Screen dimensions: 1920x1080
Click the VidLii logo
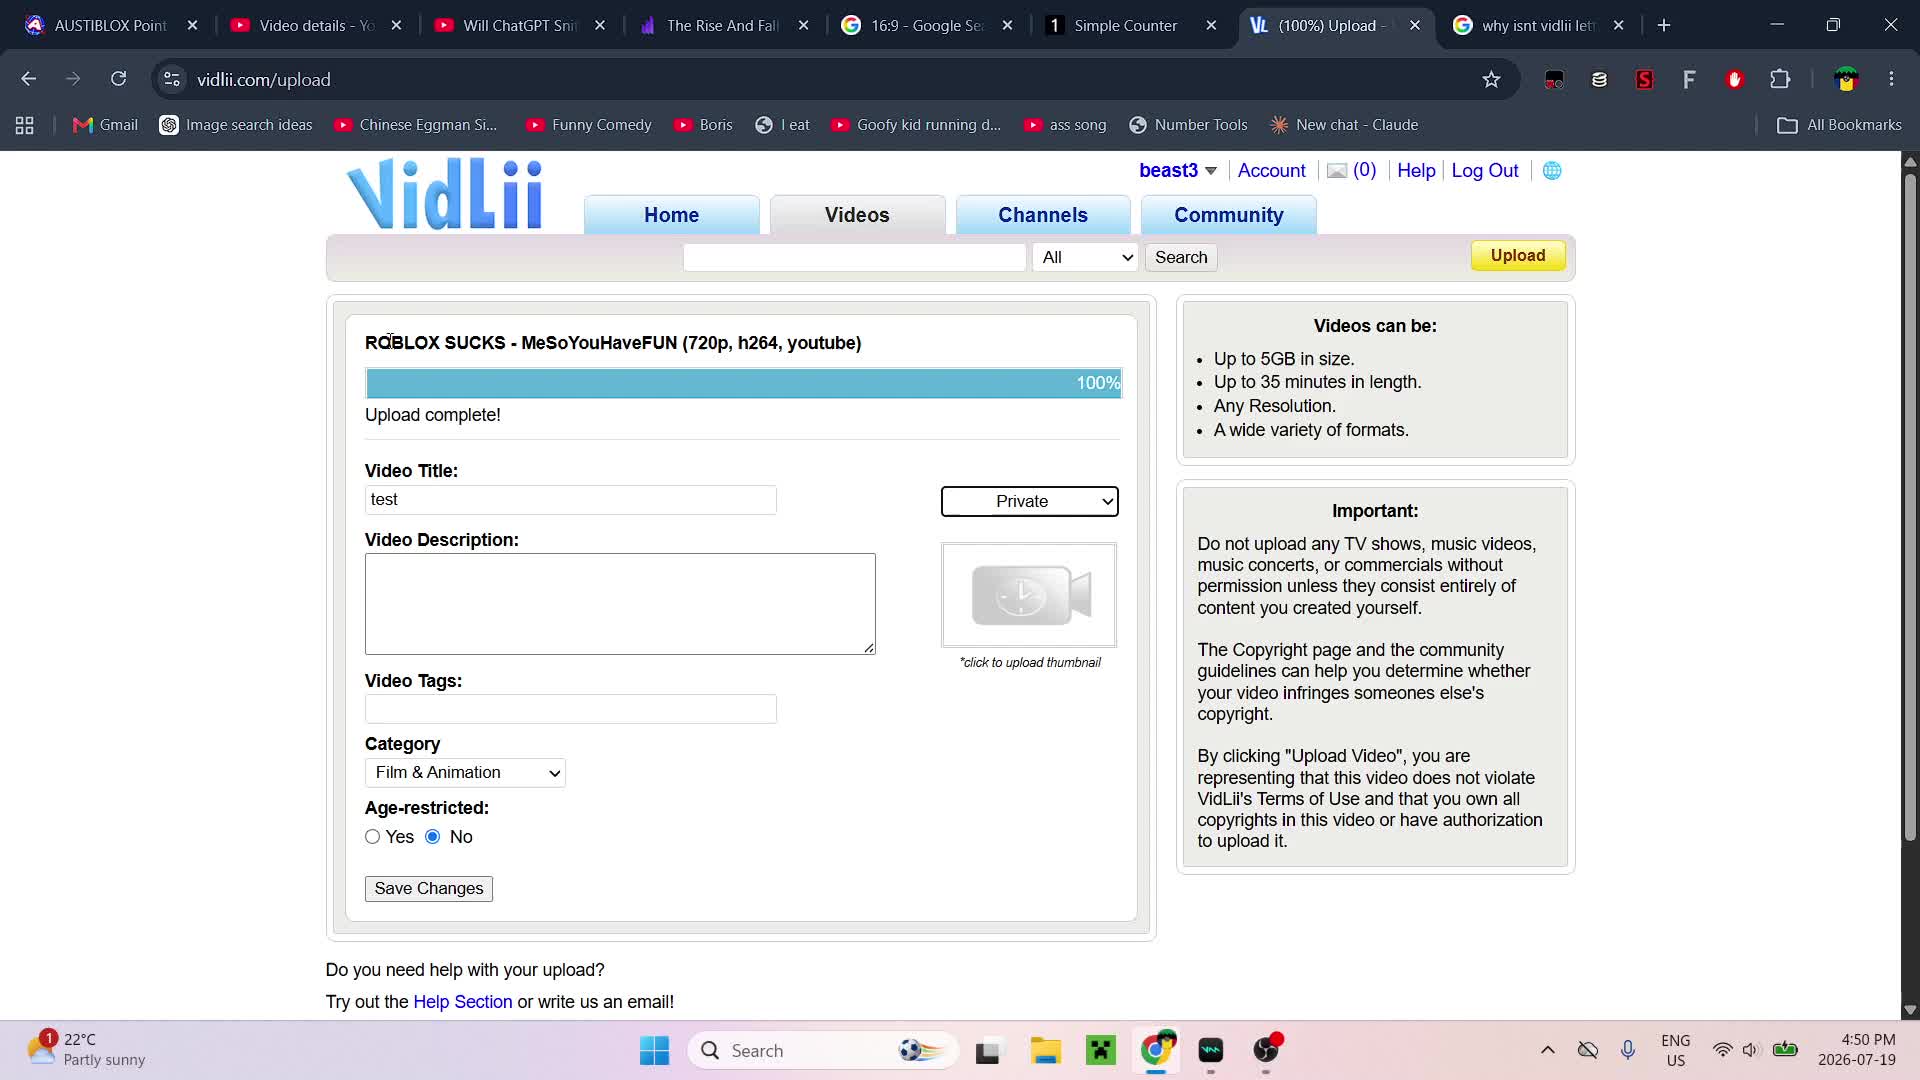[x=445, y=194]
